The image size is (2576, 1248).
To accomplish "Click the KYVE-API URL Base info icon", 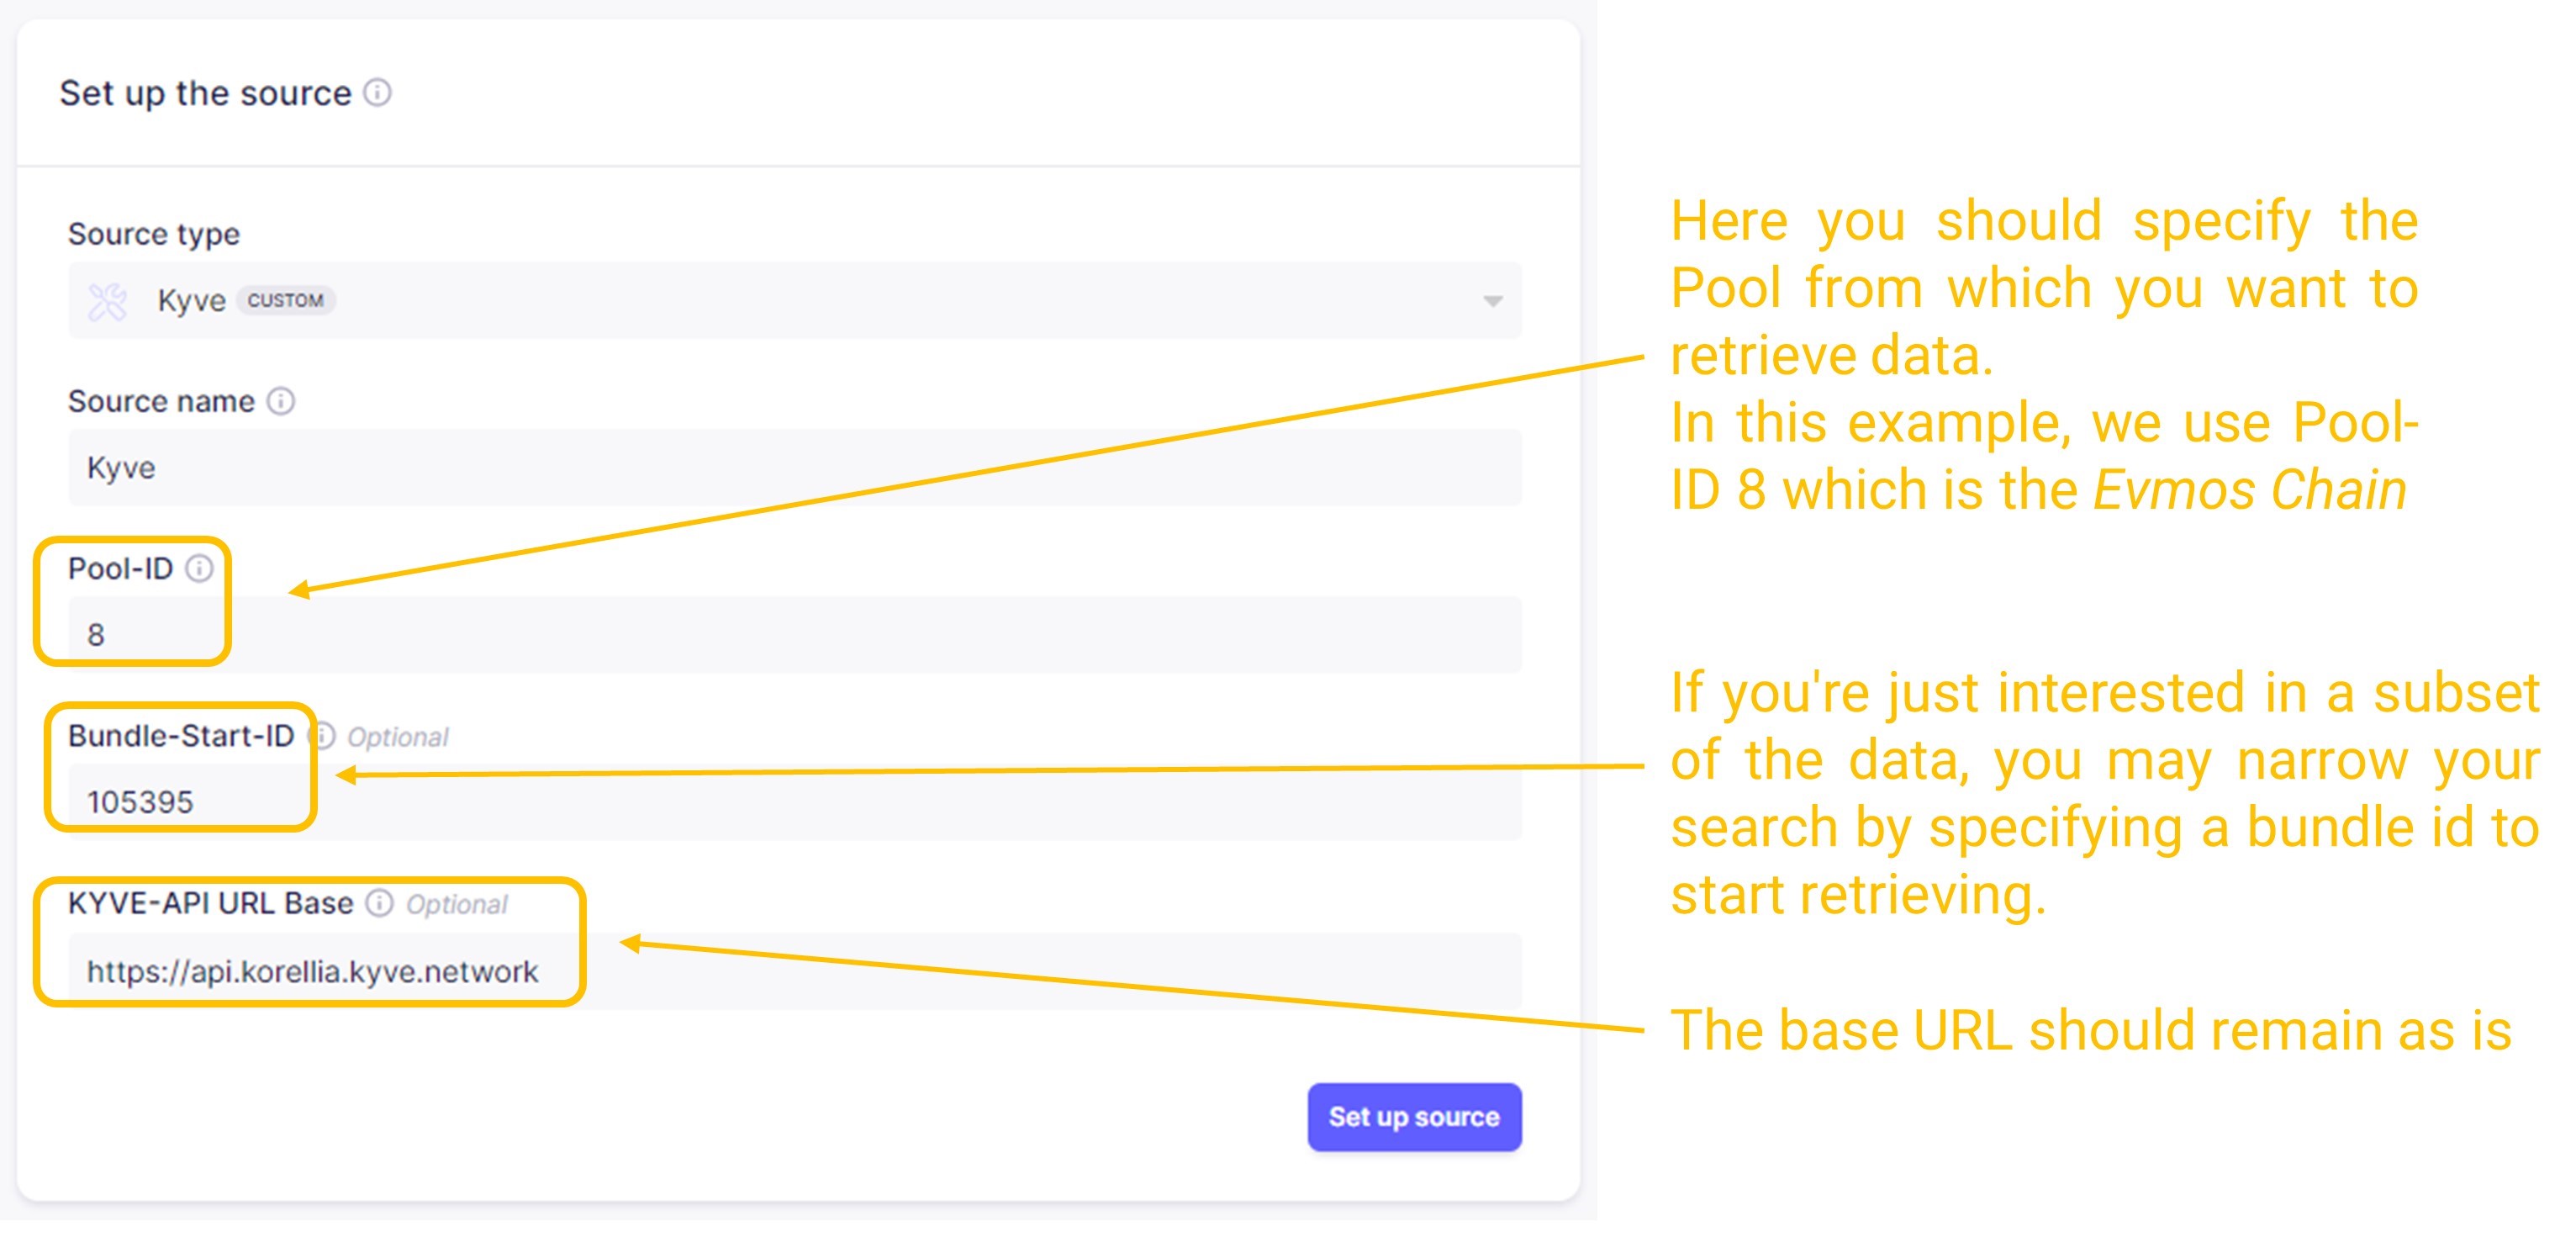I will pyautogui.click(x=379, y=904).
